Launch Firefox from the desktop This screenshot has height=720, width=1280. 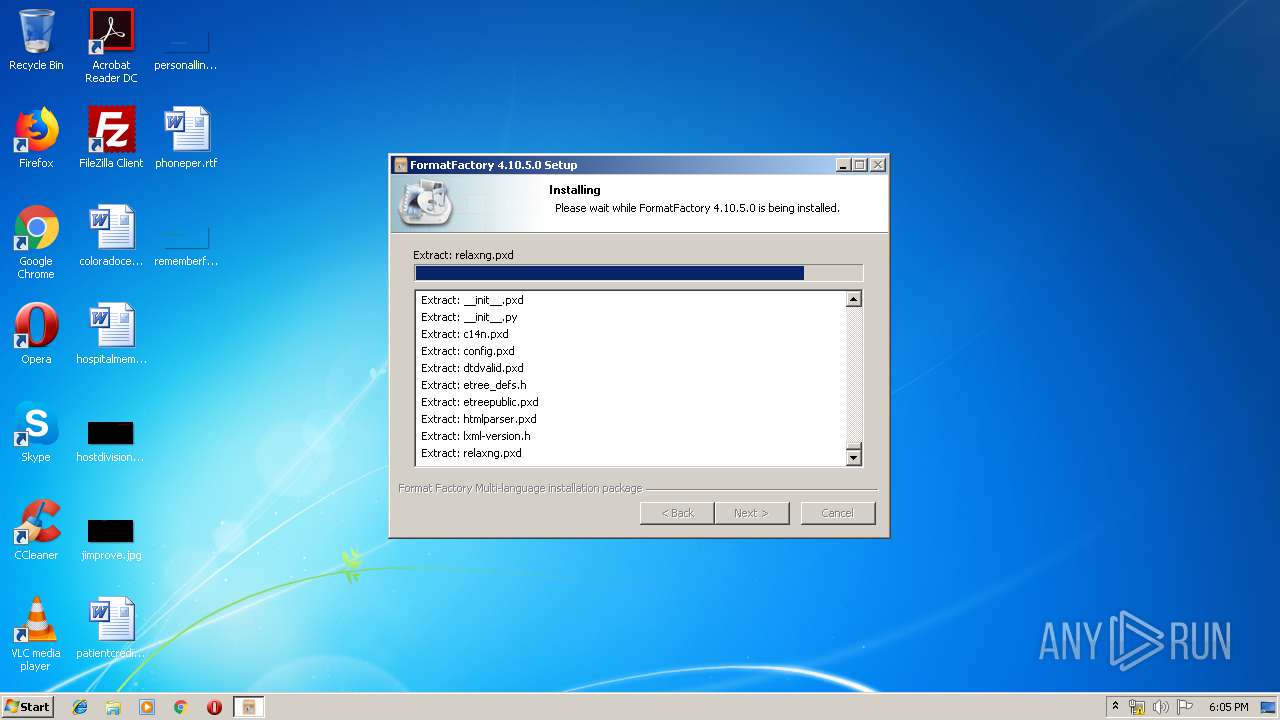coord(36,138)
